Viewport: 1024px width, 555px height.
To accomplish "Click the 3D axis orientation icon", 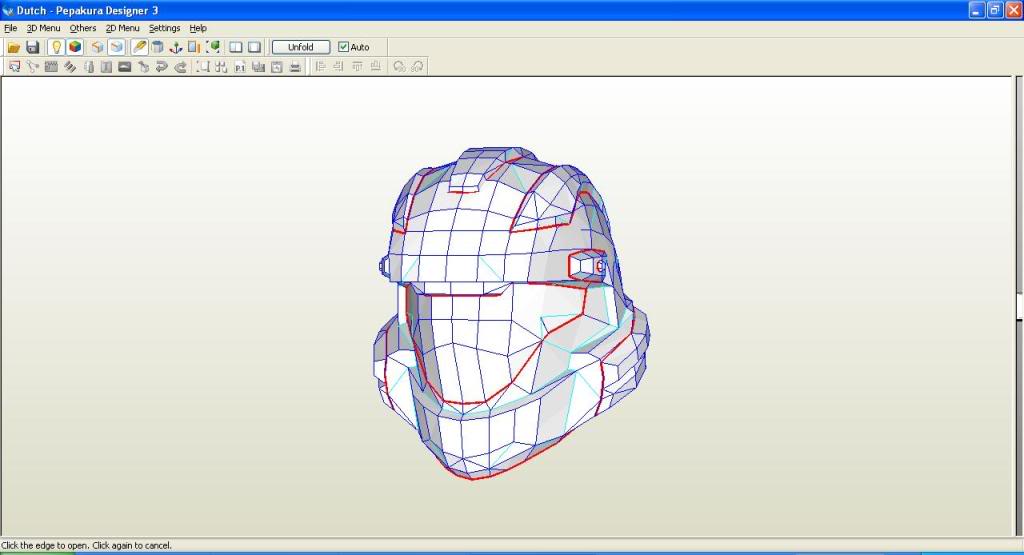I will point(176,47).
